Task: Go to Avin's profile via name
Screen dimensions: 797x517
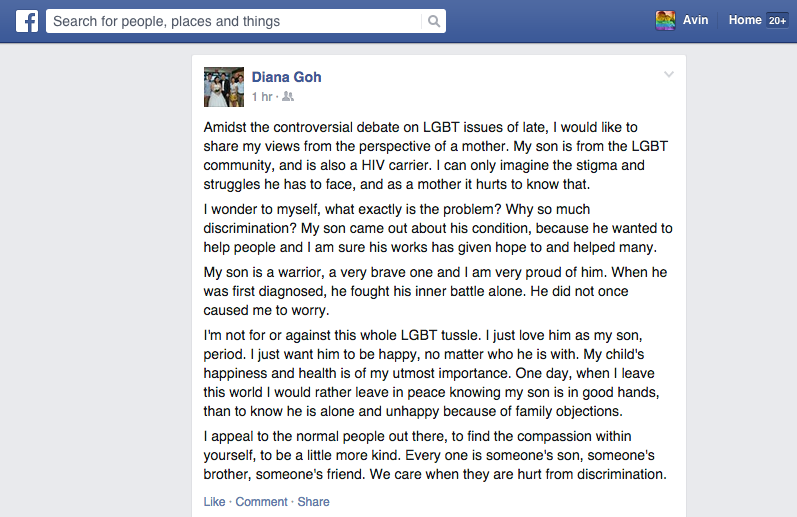Action: 695,20
